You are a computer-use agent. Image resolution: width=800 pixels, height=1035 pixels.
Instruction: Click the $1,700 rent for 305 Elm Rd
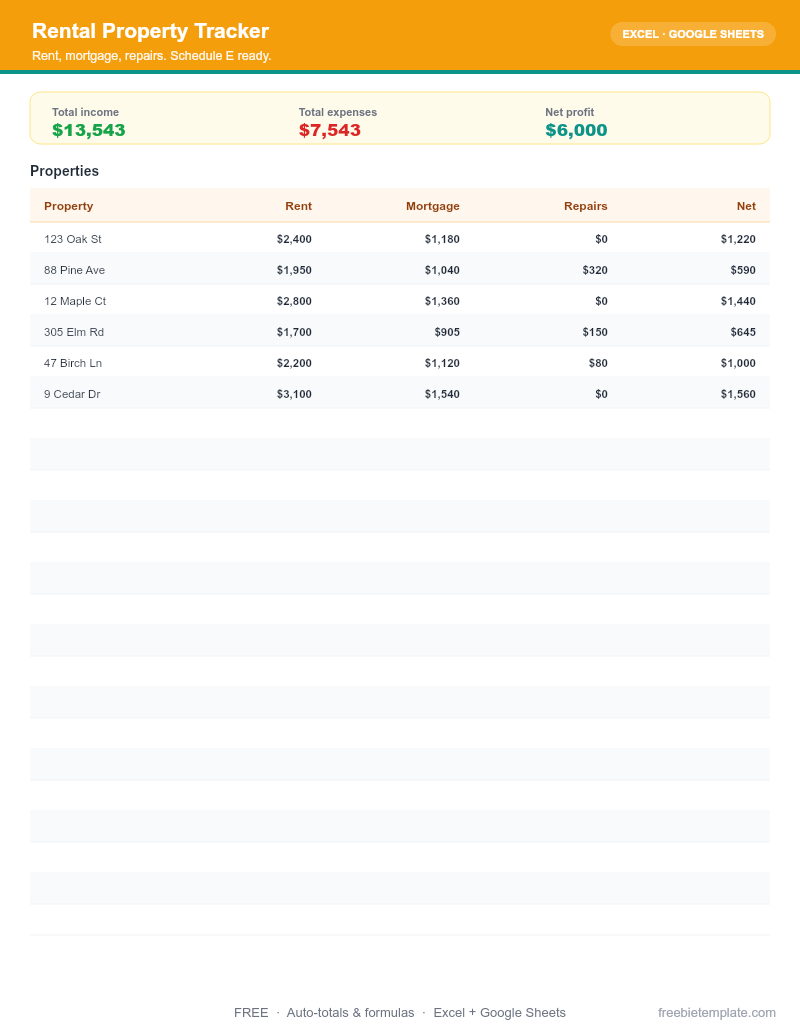[294, 332]
